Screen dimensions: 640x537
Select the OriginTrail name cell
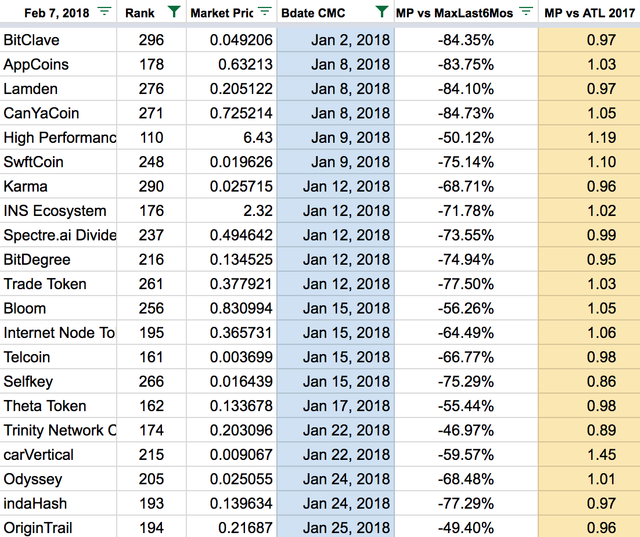[58, 527]
